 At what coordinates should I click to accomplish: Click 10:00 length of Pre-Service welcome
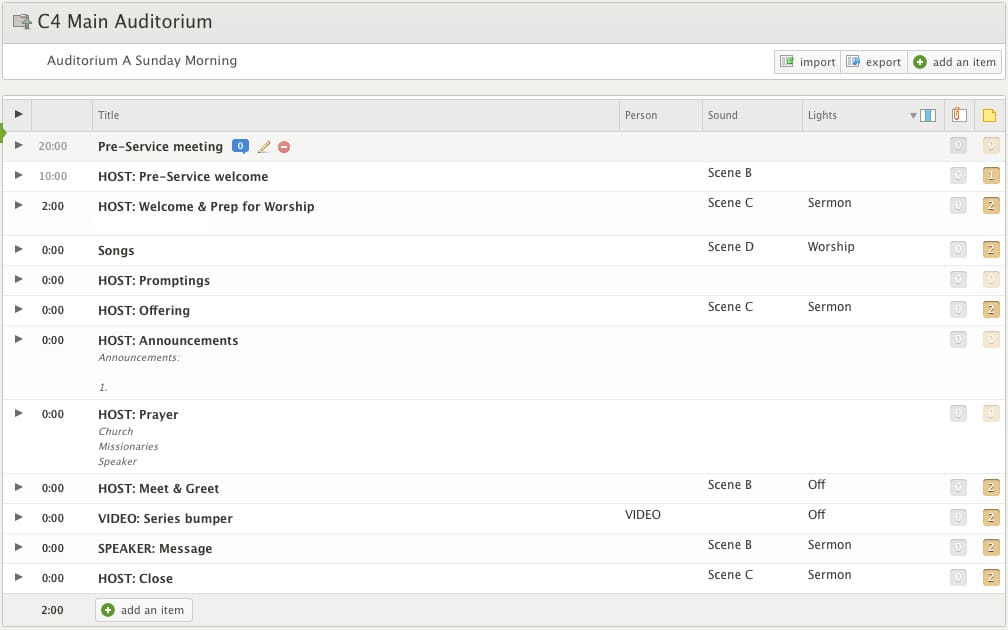(53, 176)
